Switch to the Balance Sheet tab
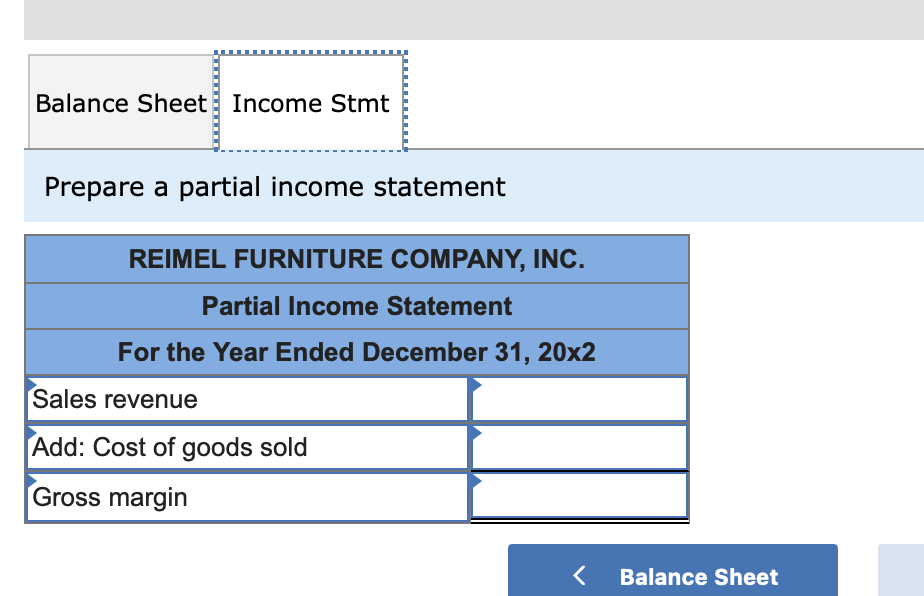Screen dimensions: 924x596 pos(120,103)
